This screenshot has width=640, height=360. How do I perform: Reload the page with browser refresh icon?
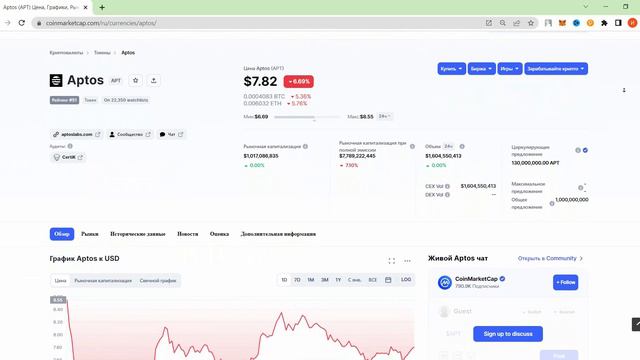(x=22, y=23)
